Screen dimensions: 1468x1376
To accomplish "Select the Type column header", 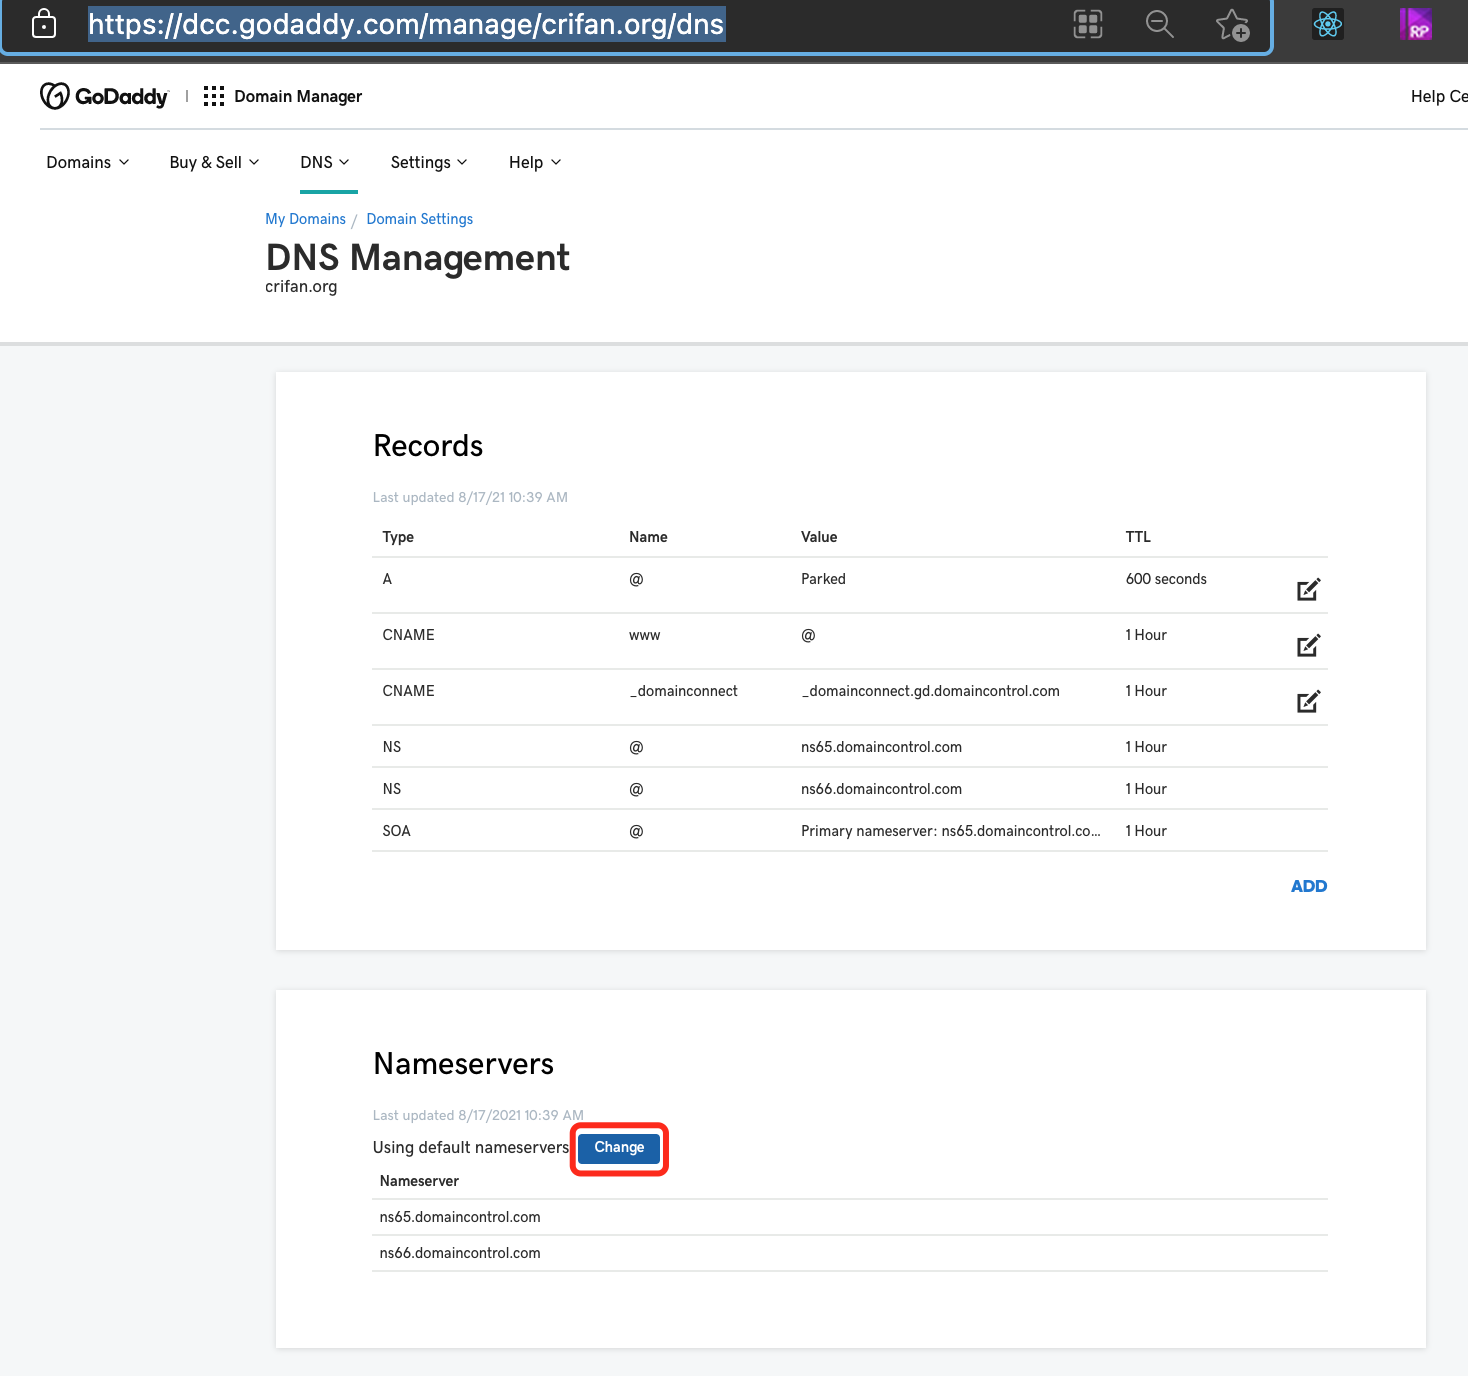I will (398, 537).
